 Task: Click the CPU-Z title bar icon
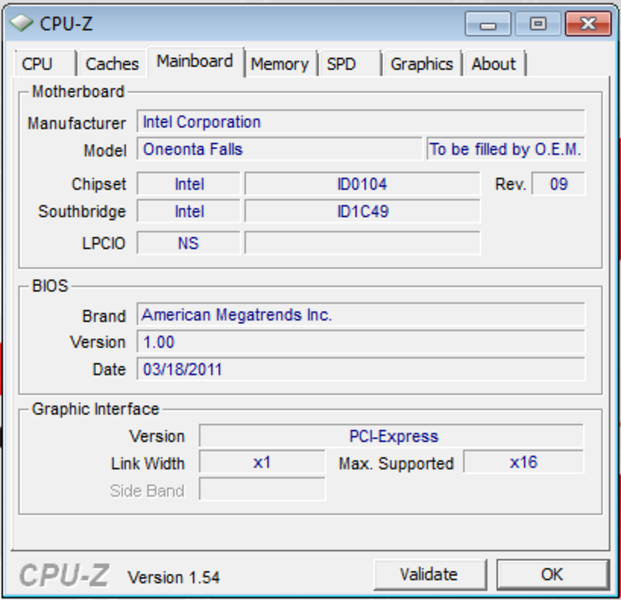point(21,23)
